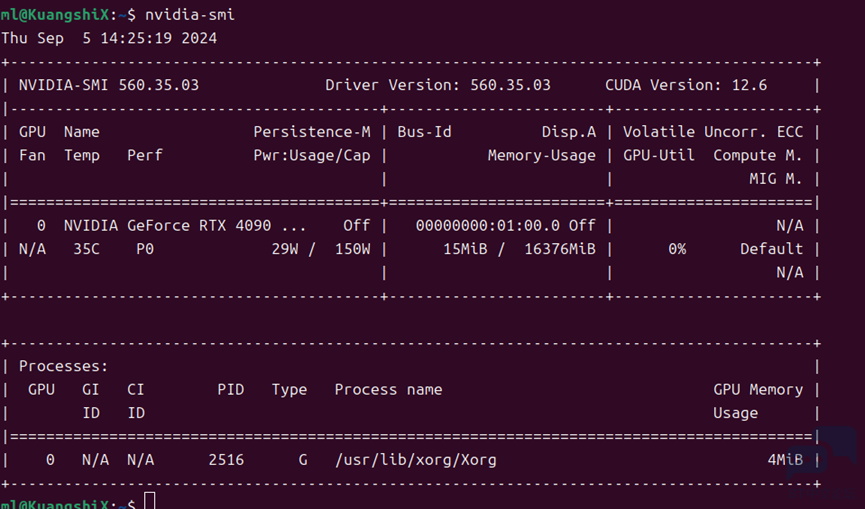
Task: Click the 'GPU-Util' header
Action: (x=659, y=156)
